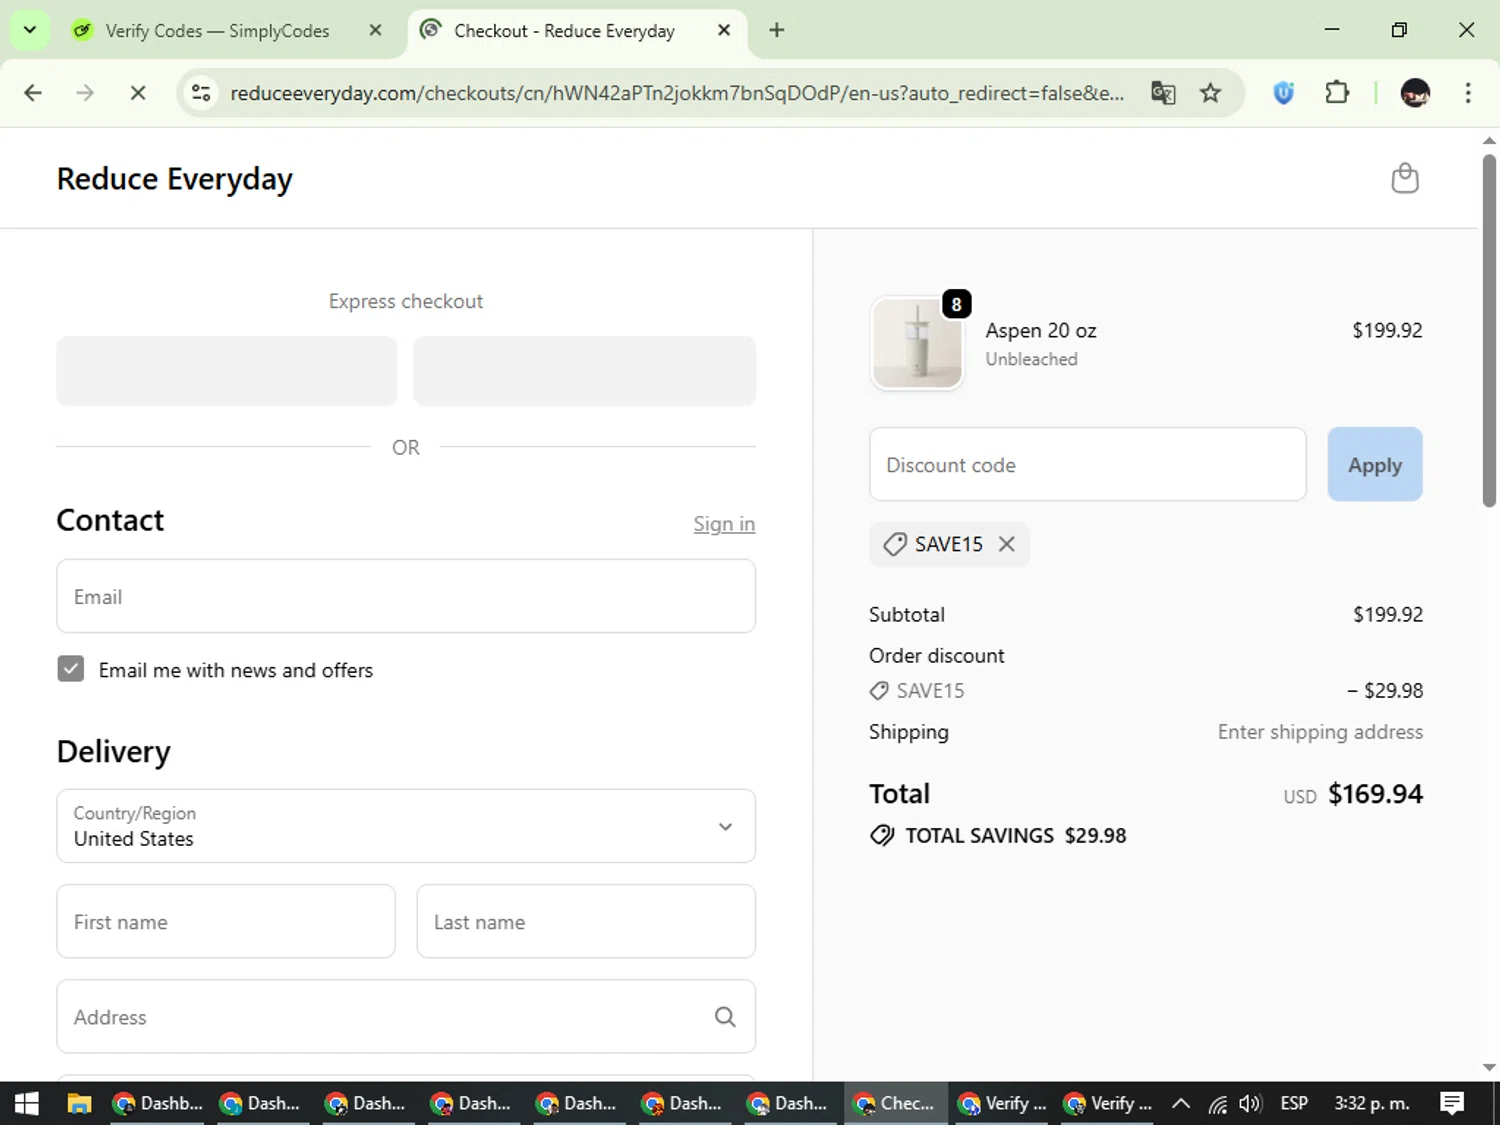Open the shopping bag cart icon
Viewport: 1500px width, 1125px height.
1405,178
